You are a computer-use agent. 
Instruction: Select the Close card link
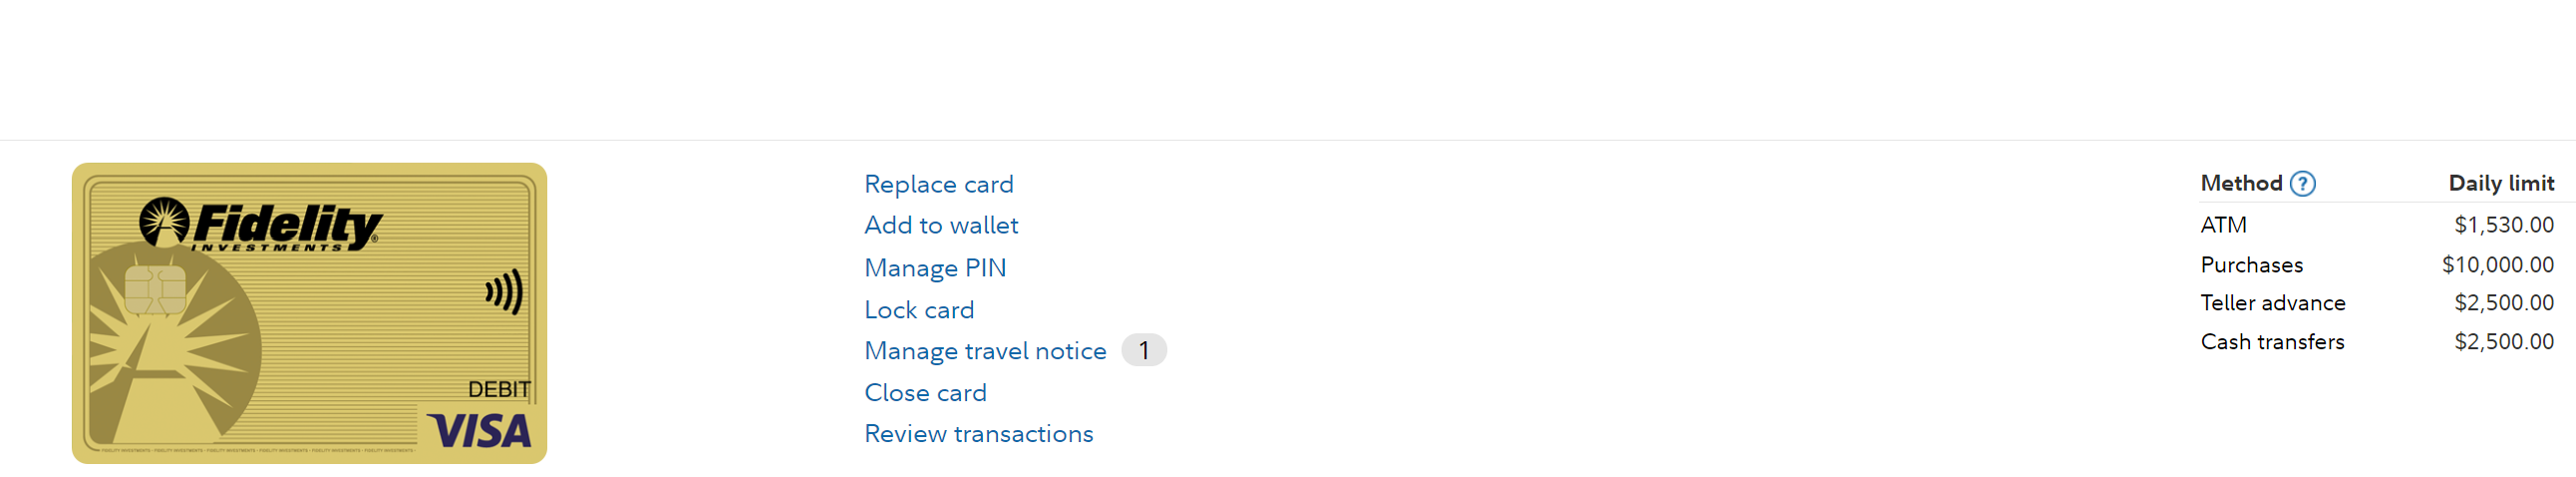[x=925, y=393]
